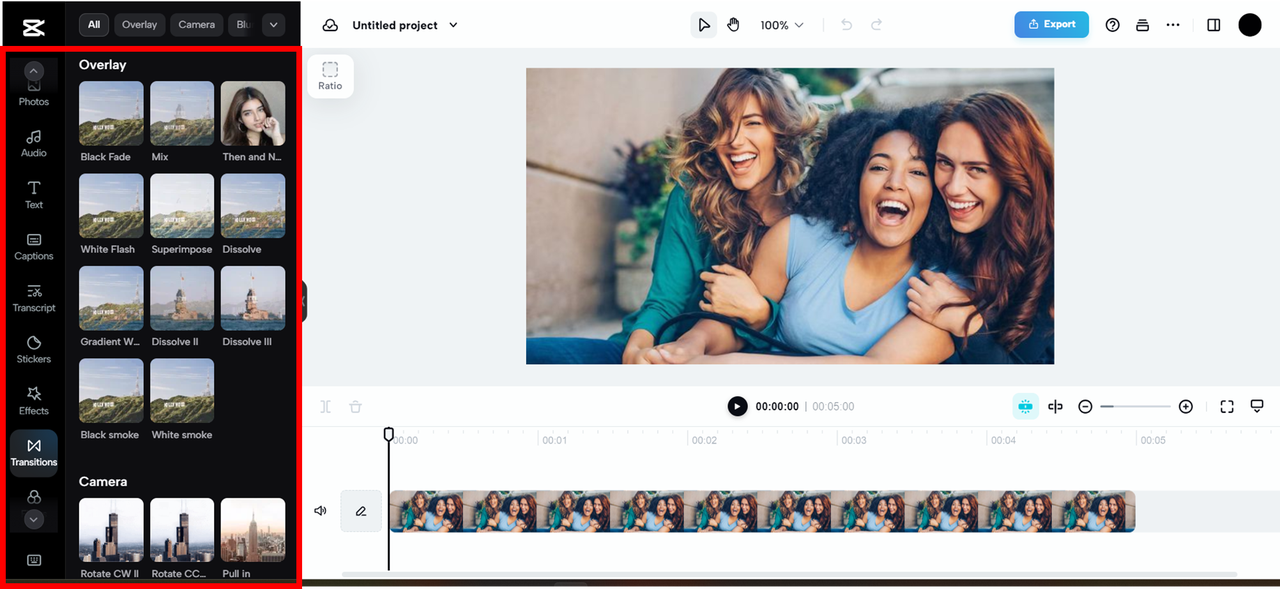Click the Export button
The image size is (1280, 589).
pos(1051,24)
